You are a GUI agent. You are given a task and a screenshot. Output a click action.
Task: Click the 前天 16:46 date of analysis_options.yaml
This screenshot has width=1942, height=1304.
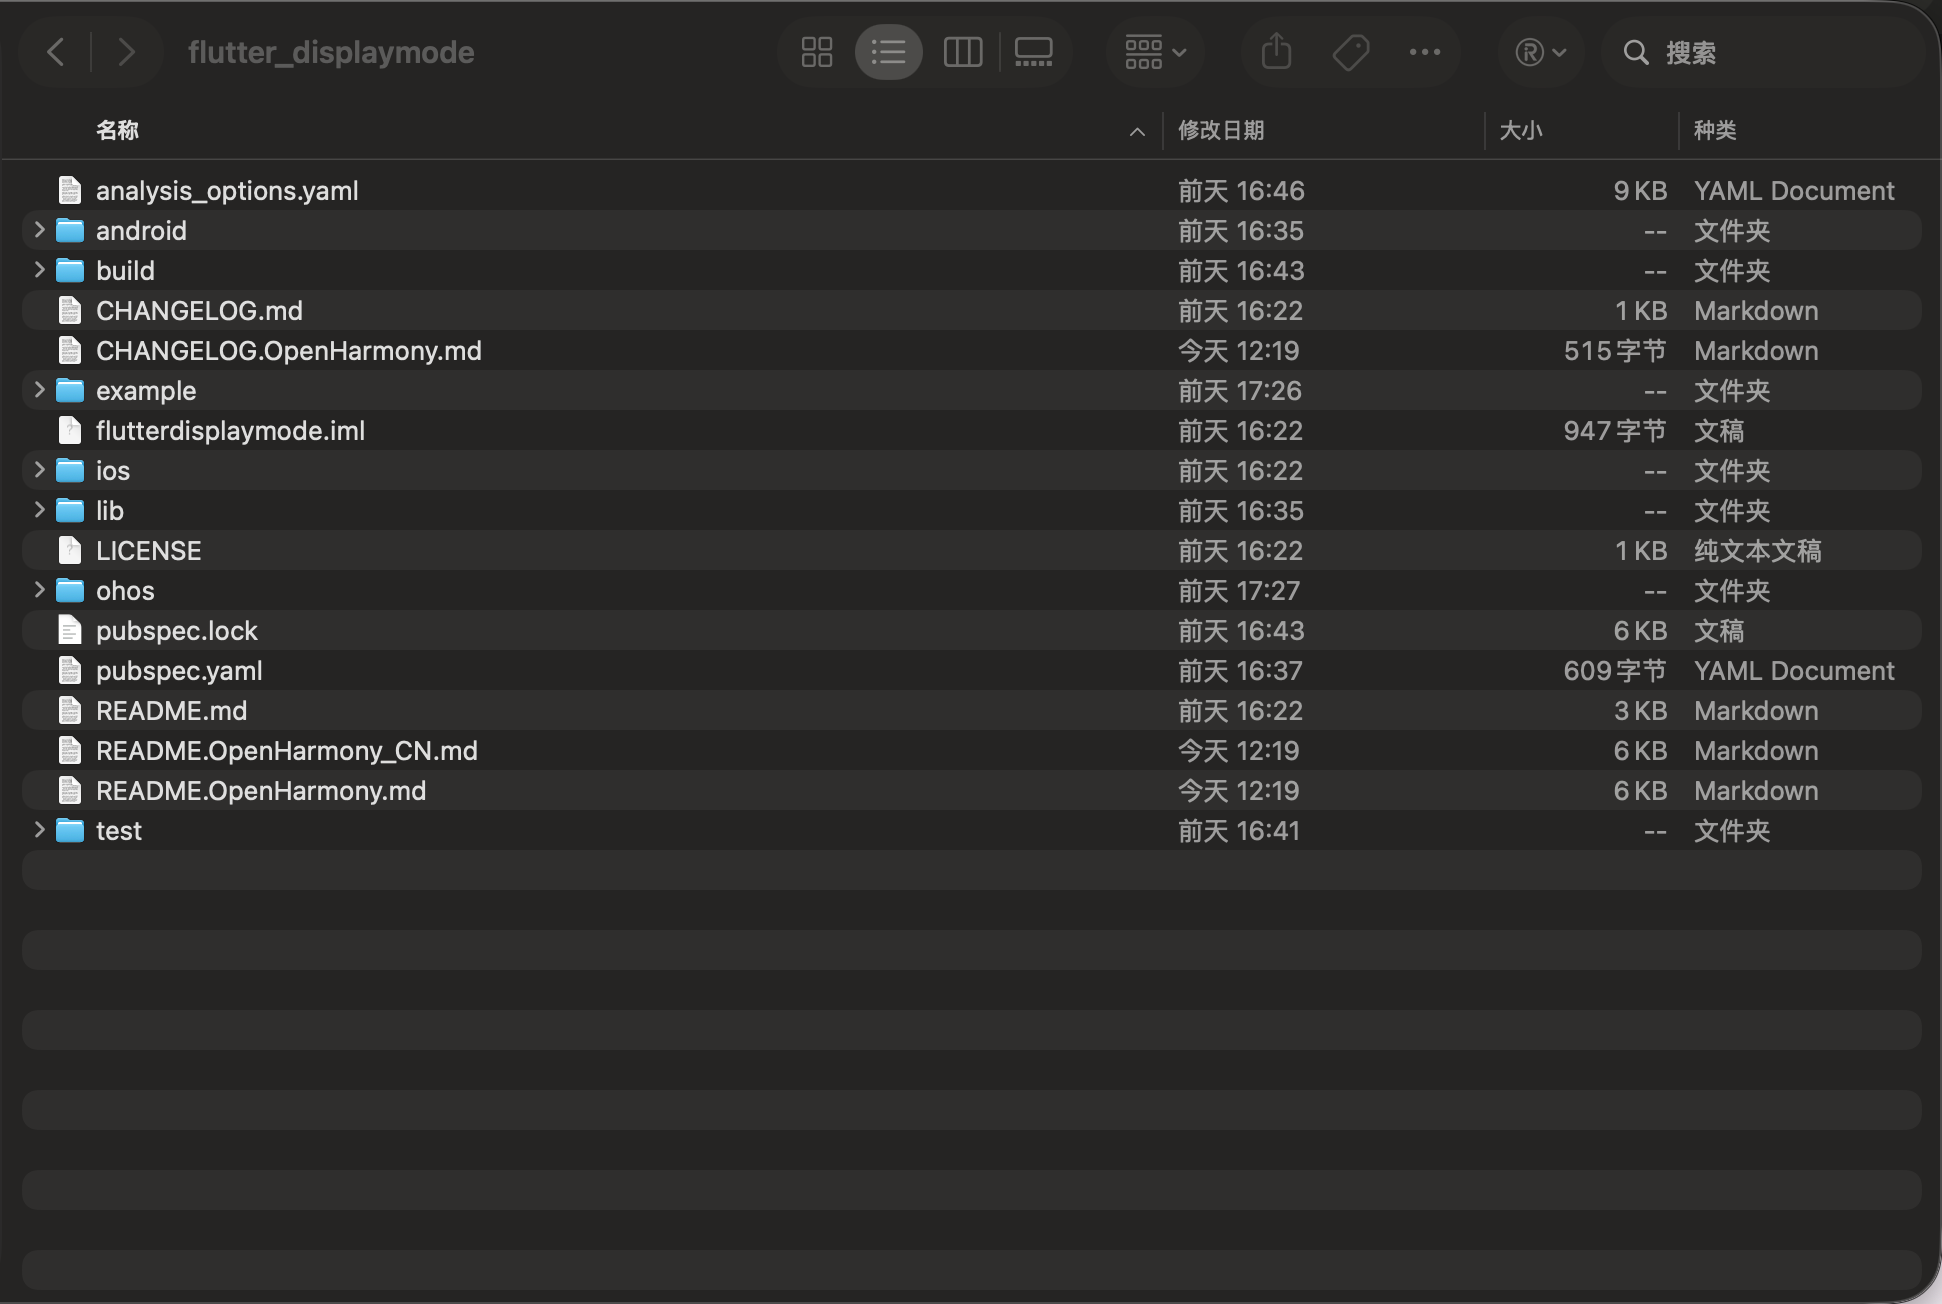coord(1241,191)
